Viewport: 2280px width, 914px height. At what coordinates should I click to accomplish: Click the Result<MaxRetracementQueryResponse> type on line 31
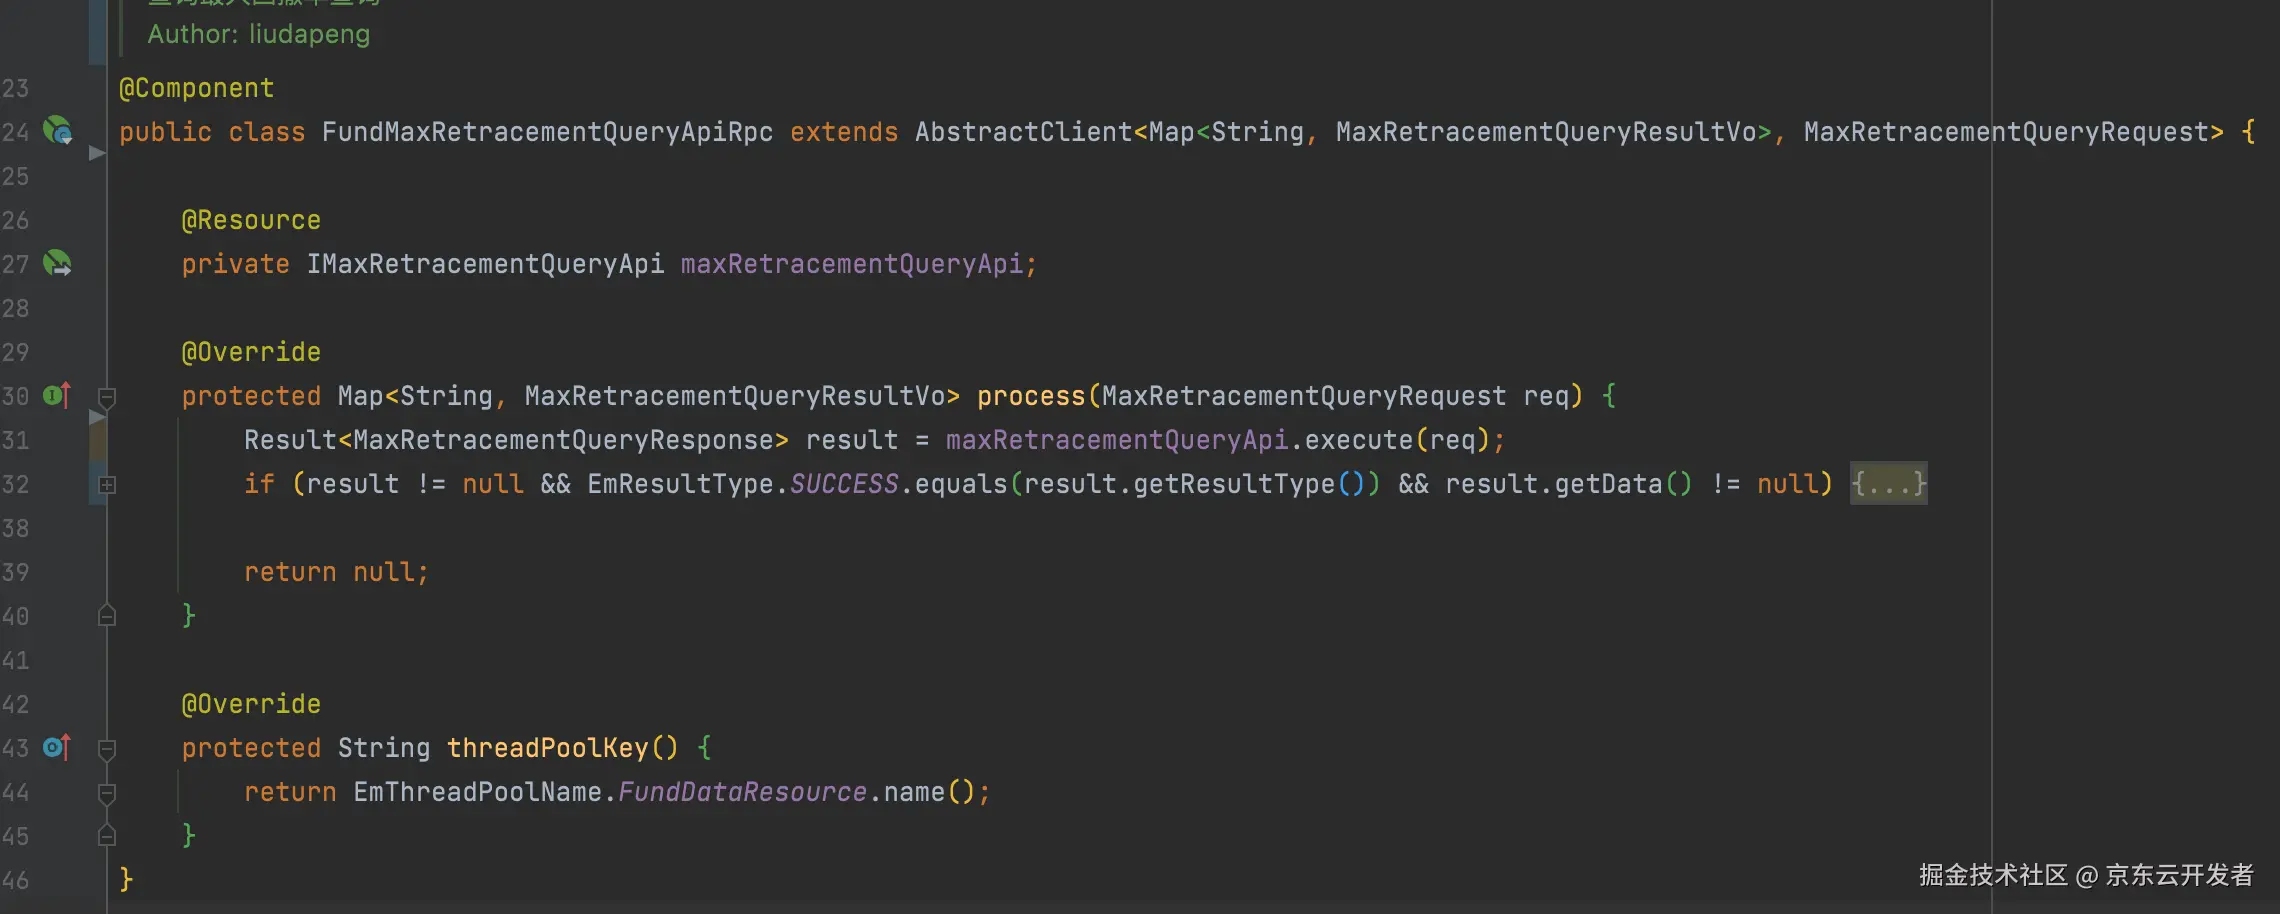516,440
